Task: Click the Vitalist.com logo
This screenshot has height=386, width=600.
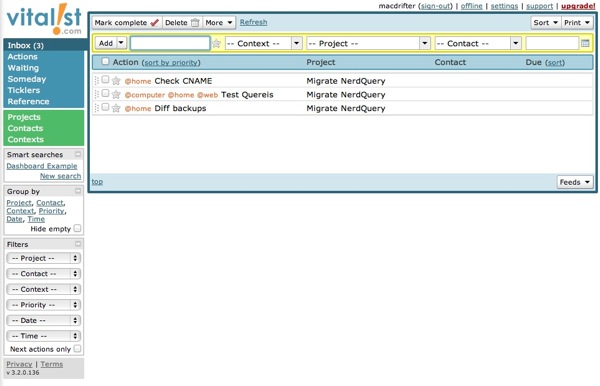Action: coord(44,19)
